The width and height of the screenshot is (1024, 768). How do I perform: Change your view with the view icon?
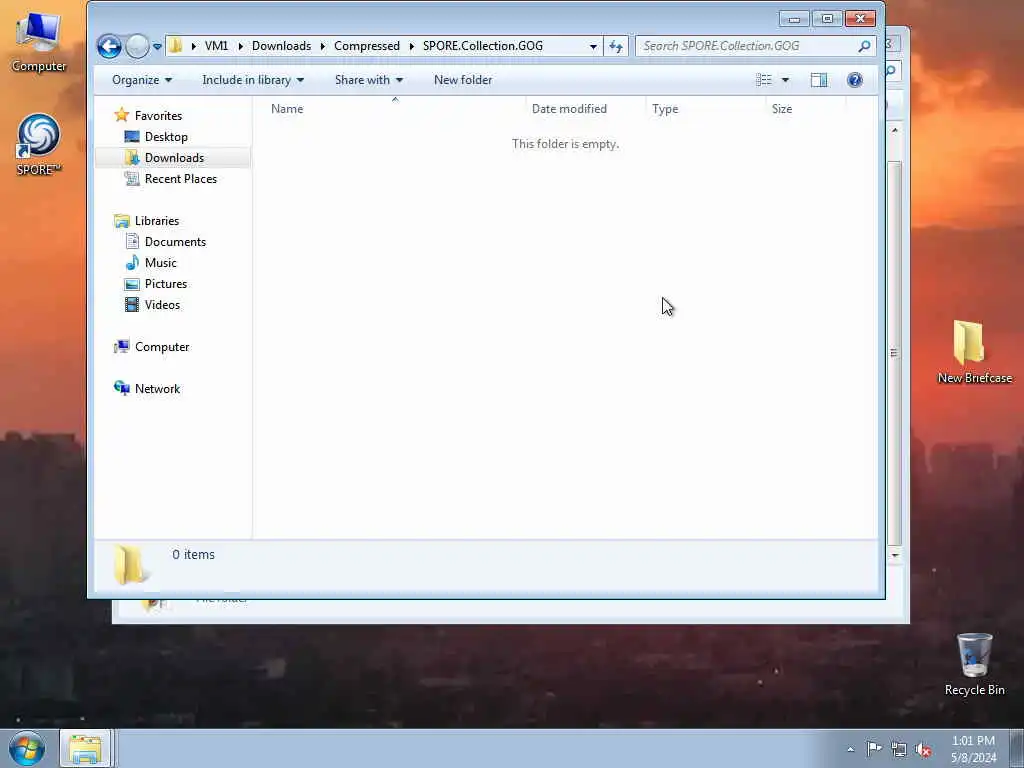[763, 80]
